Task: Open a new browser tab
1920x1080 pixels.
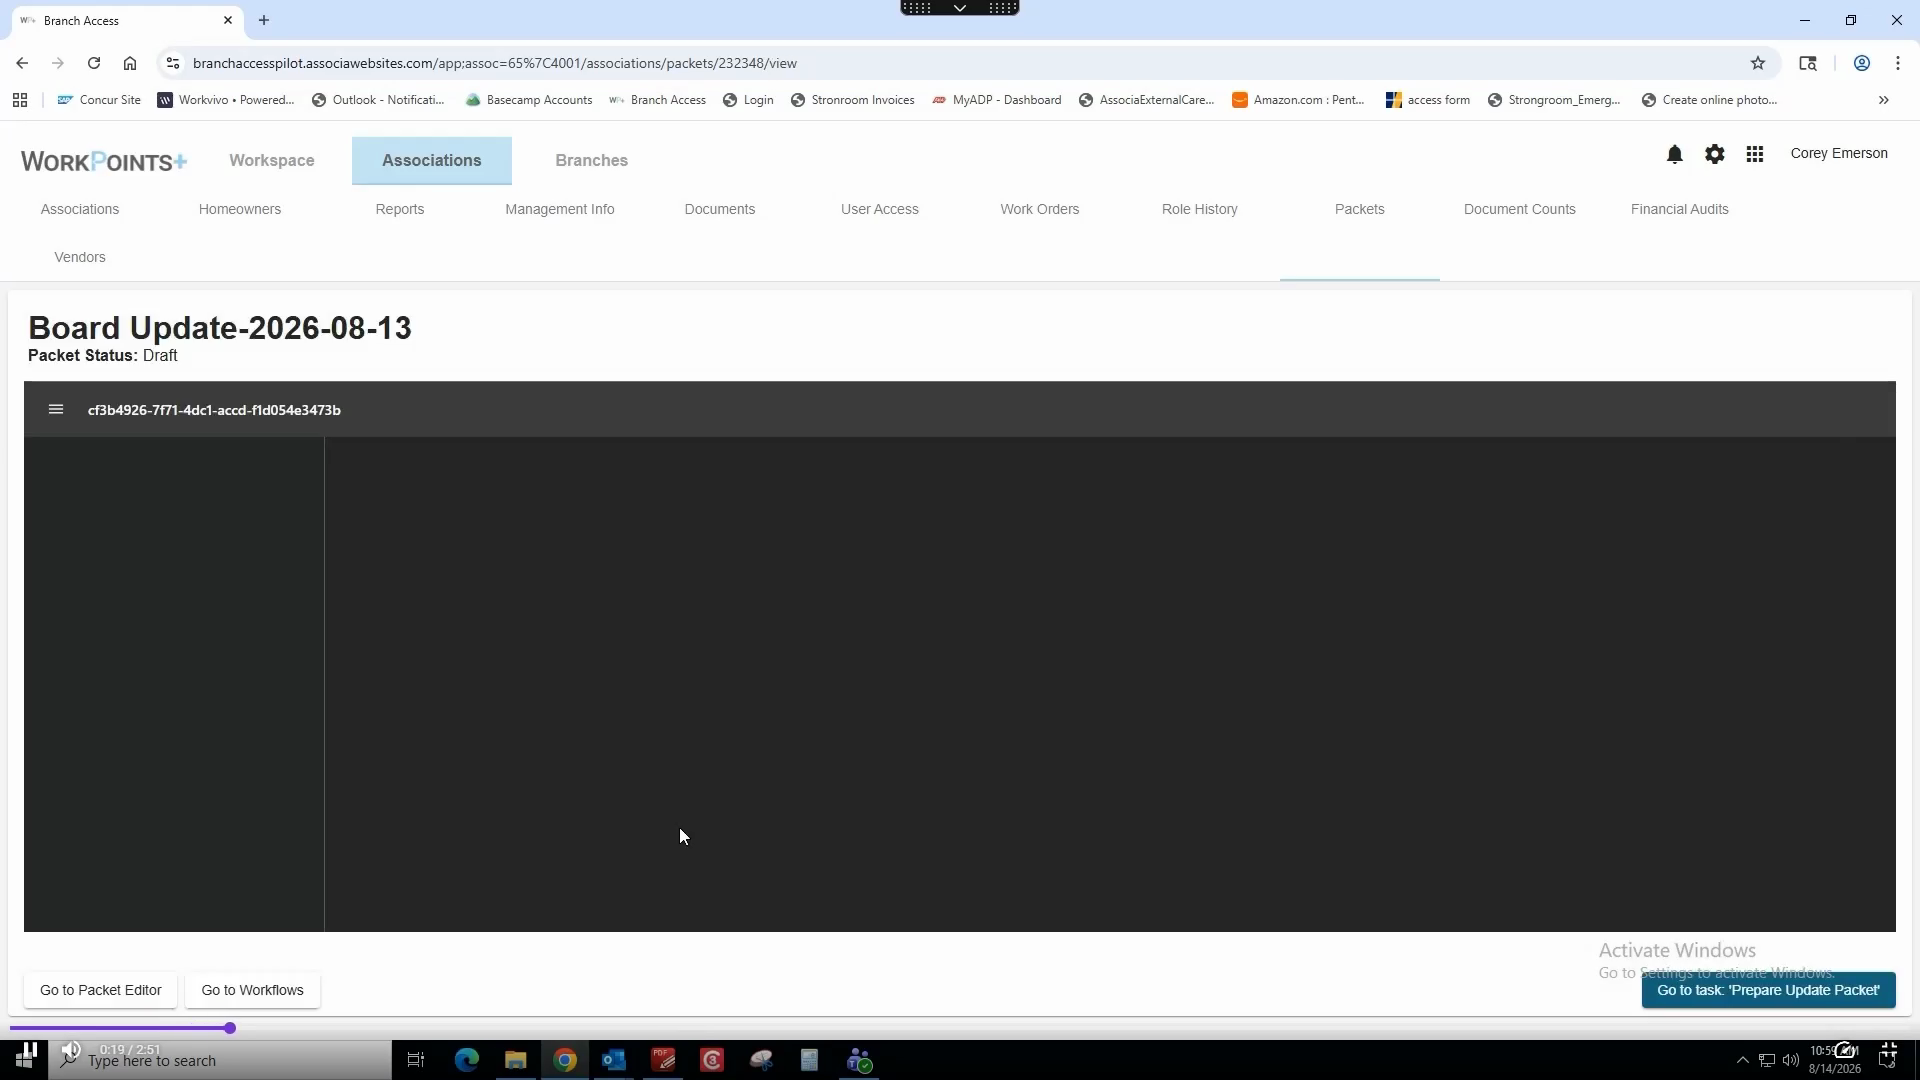Action: (264, 20)
